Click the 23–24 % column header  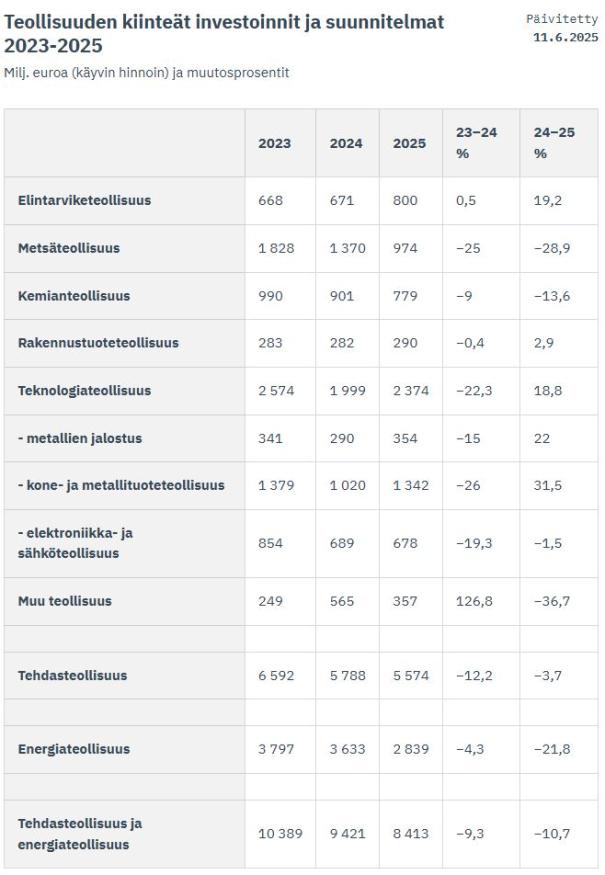coord(476,143)
